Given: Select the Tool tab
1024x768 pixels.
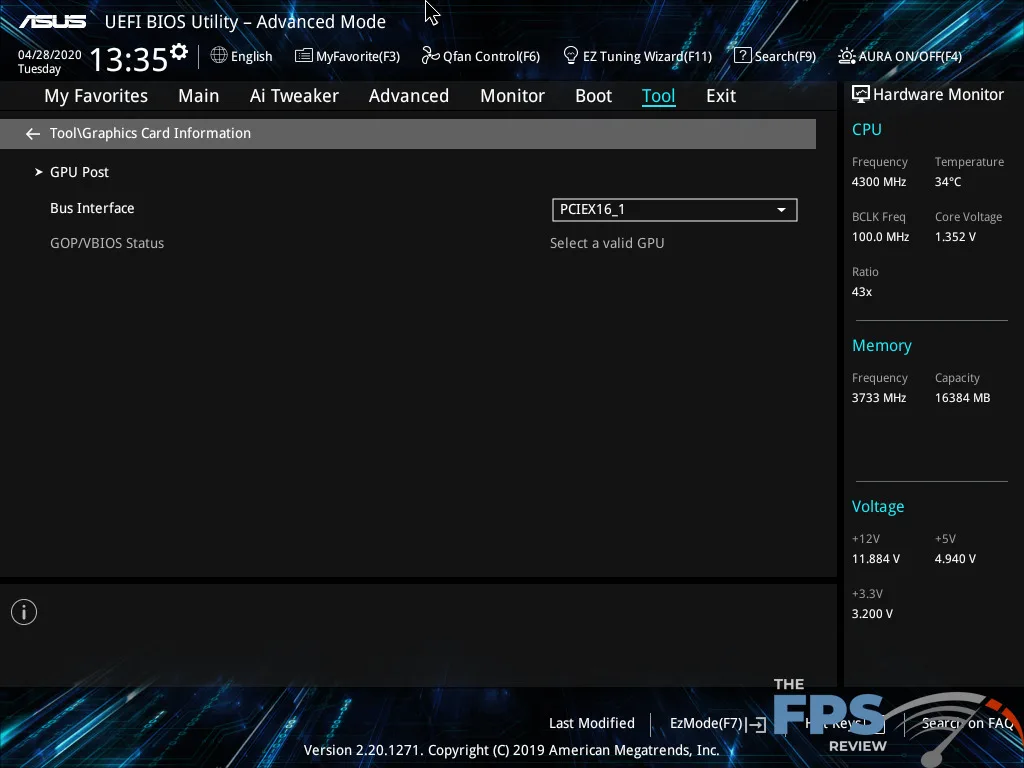Looking at the screenshot, I should pyautogui.click(x=658, y=96).
